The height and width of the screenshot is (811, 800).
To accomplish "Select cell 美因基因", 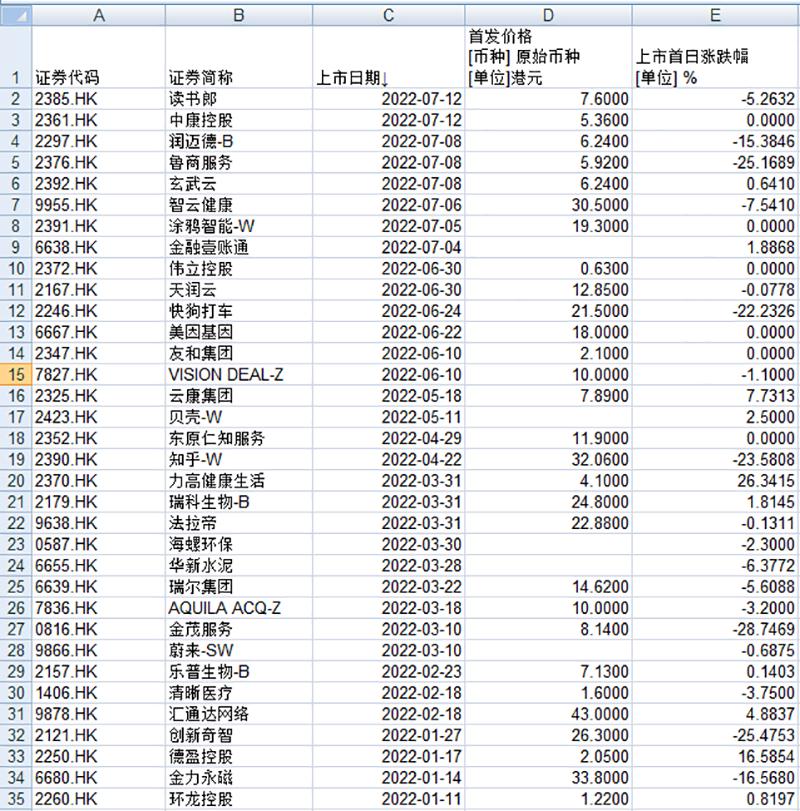I will (239, 332).
